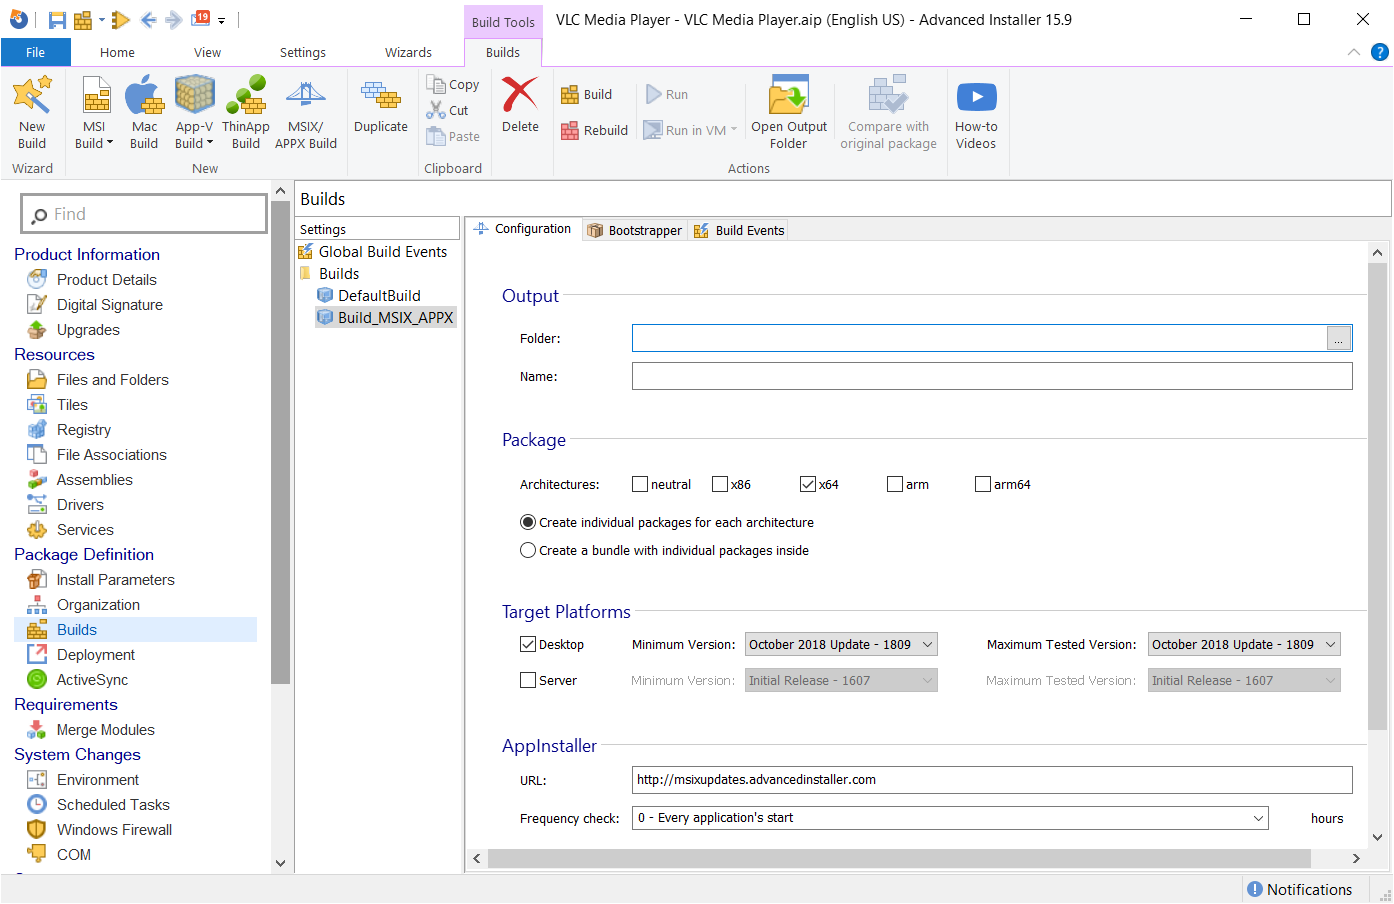Image resolution: width=1394 pixels, height=904 pixels.
Task: Click the left navigation pane scrollbar
Action: (x=281, y=442)
